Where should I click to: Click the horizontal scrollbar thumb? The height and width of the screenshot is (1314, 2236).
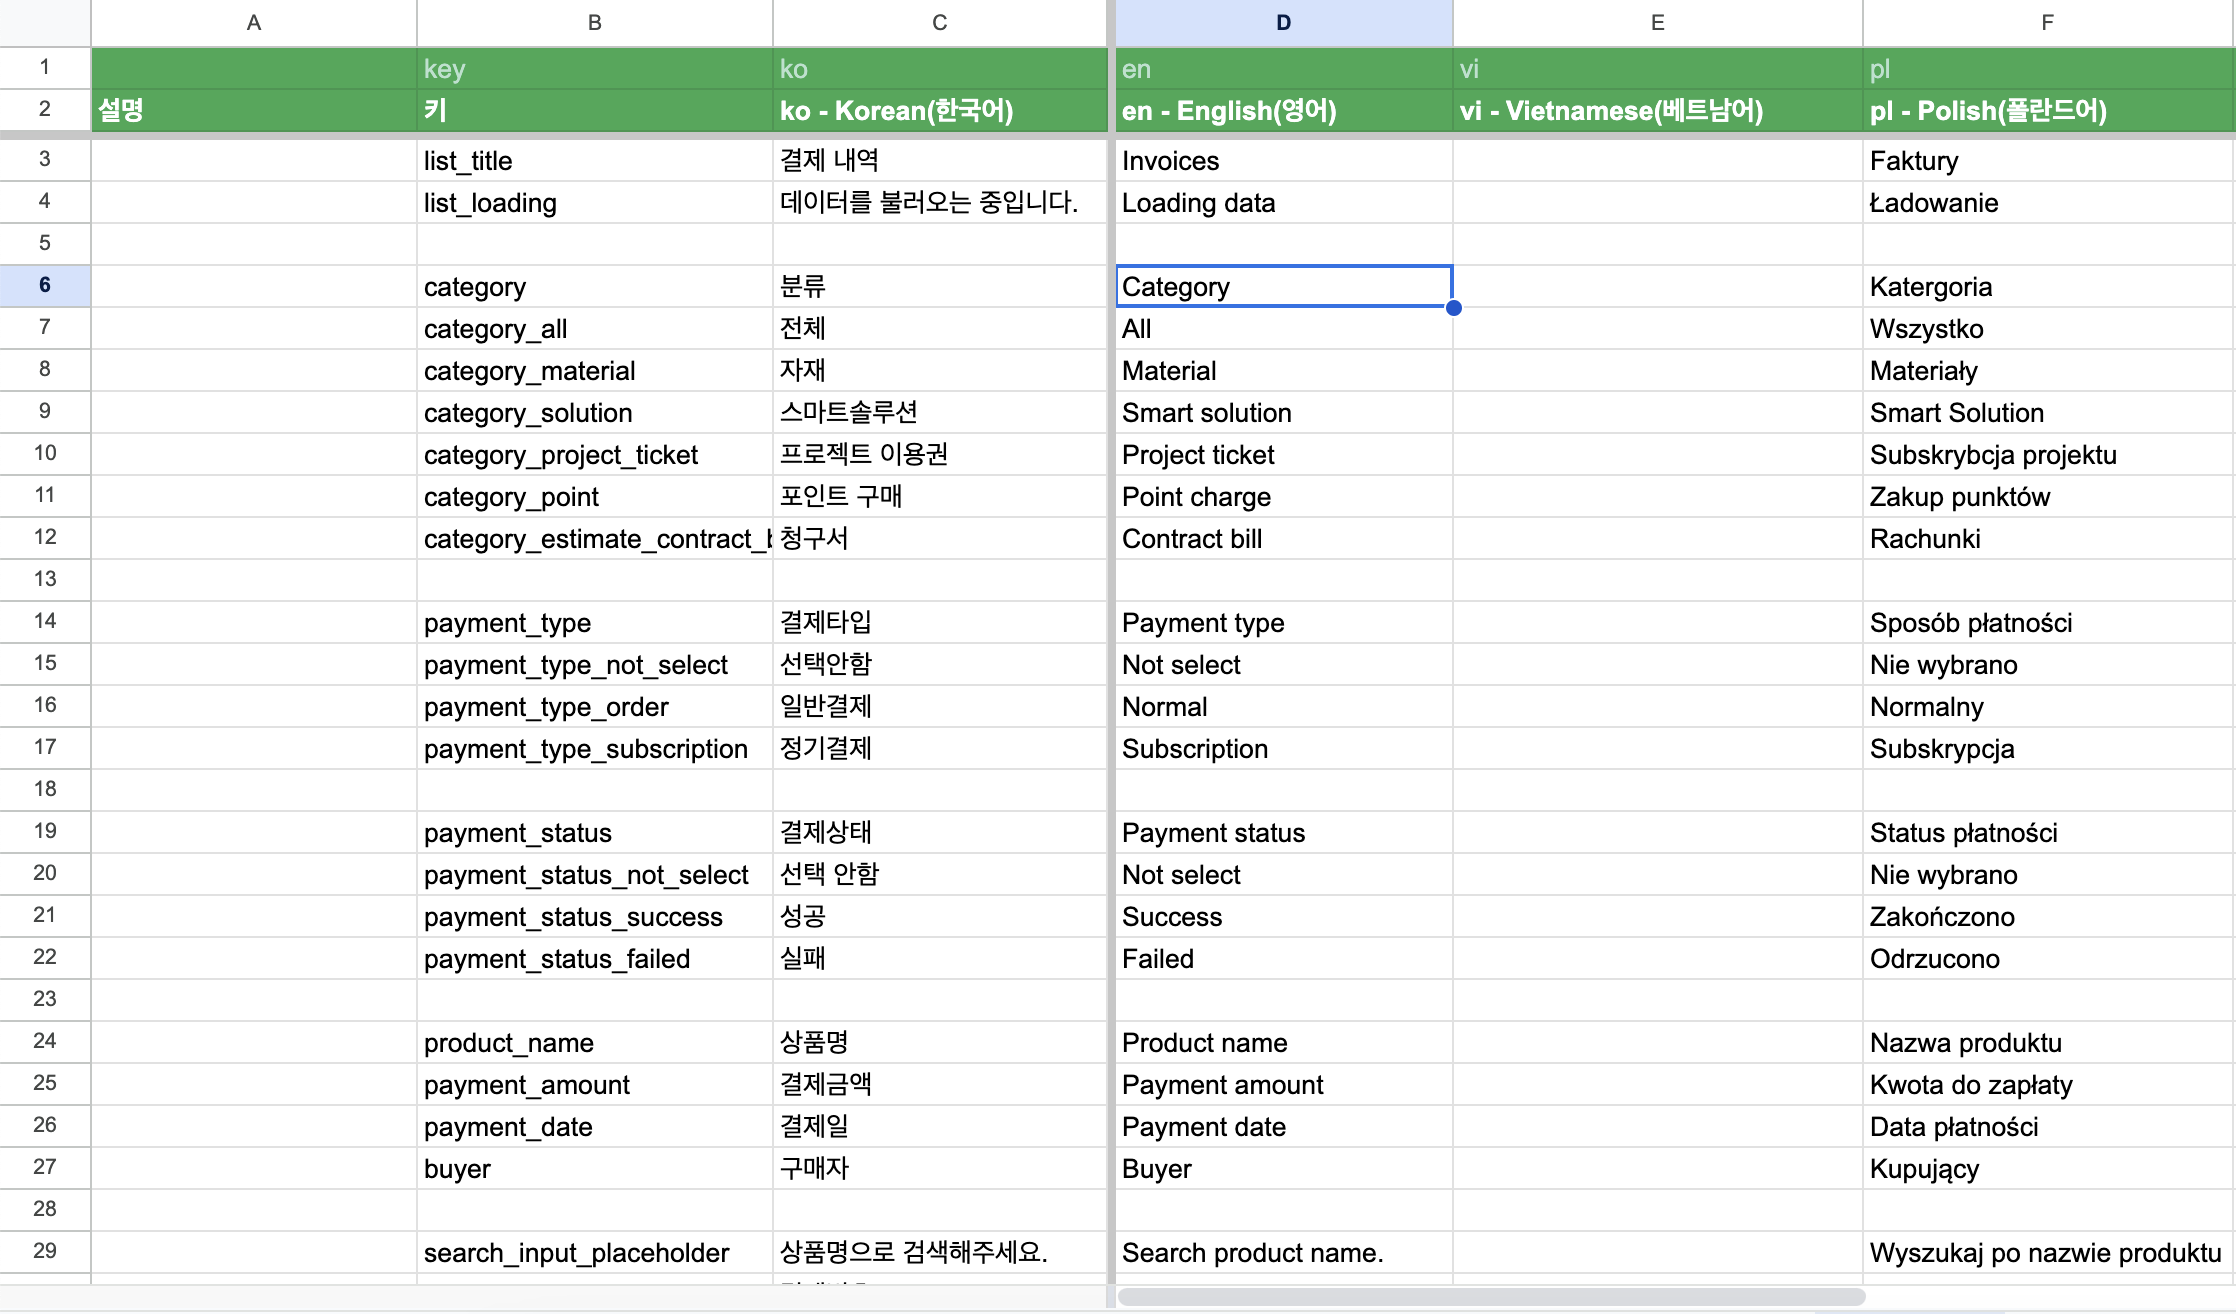1490,1297
